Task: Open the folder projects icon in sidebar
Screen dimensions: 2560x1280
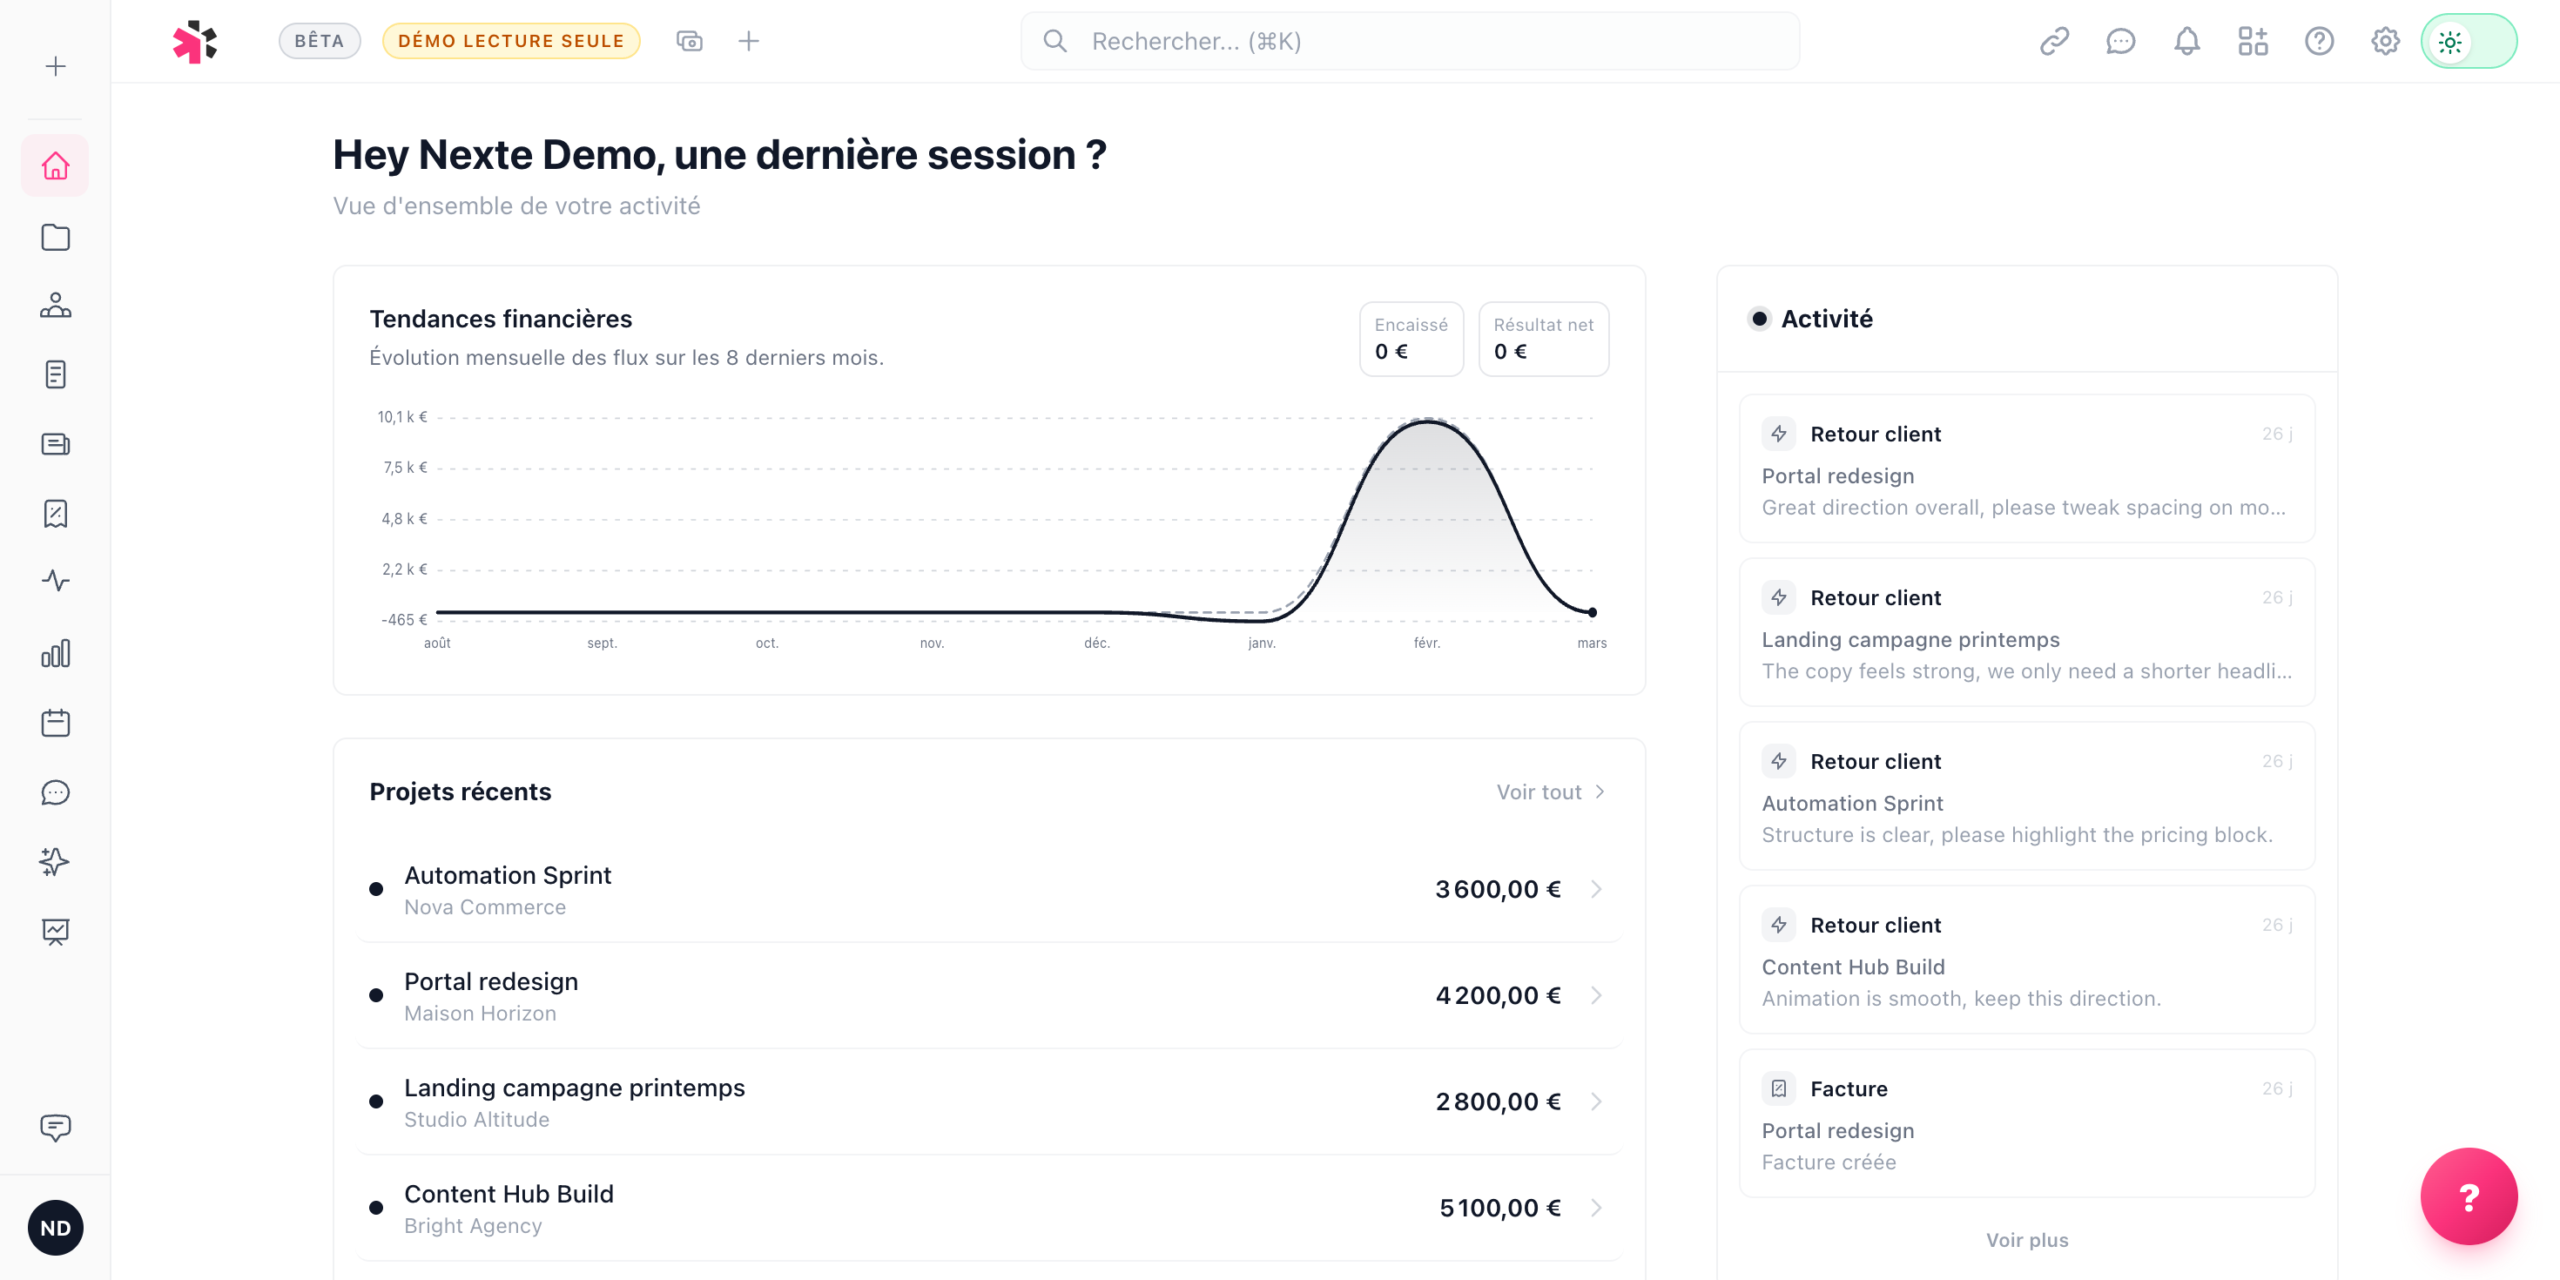Action: coord(55,237)
